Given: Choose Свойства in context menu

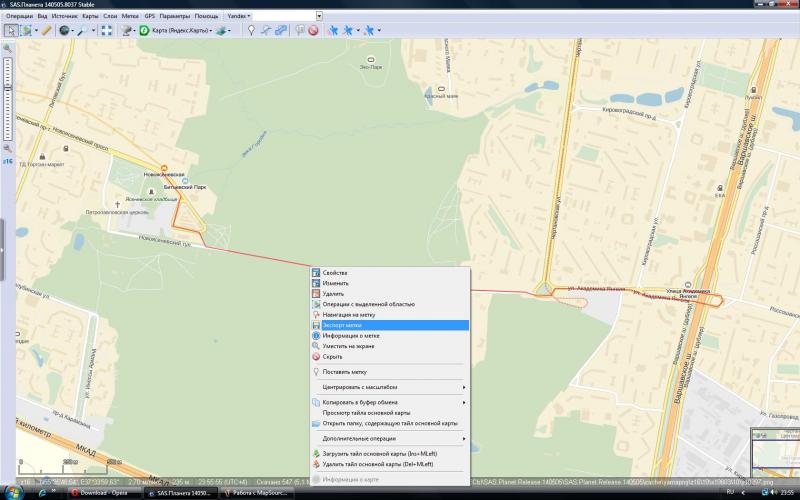Looking at the screenshot, I should pyautogui.click(x=390, y=273).
